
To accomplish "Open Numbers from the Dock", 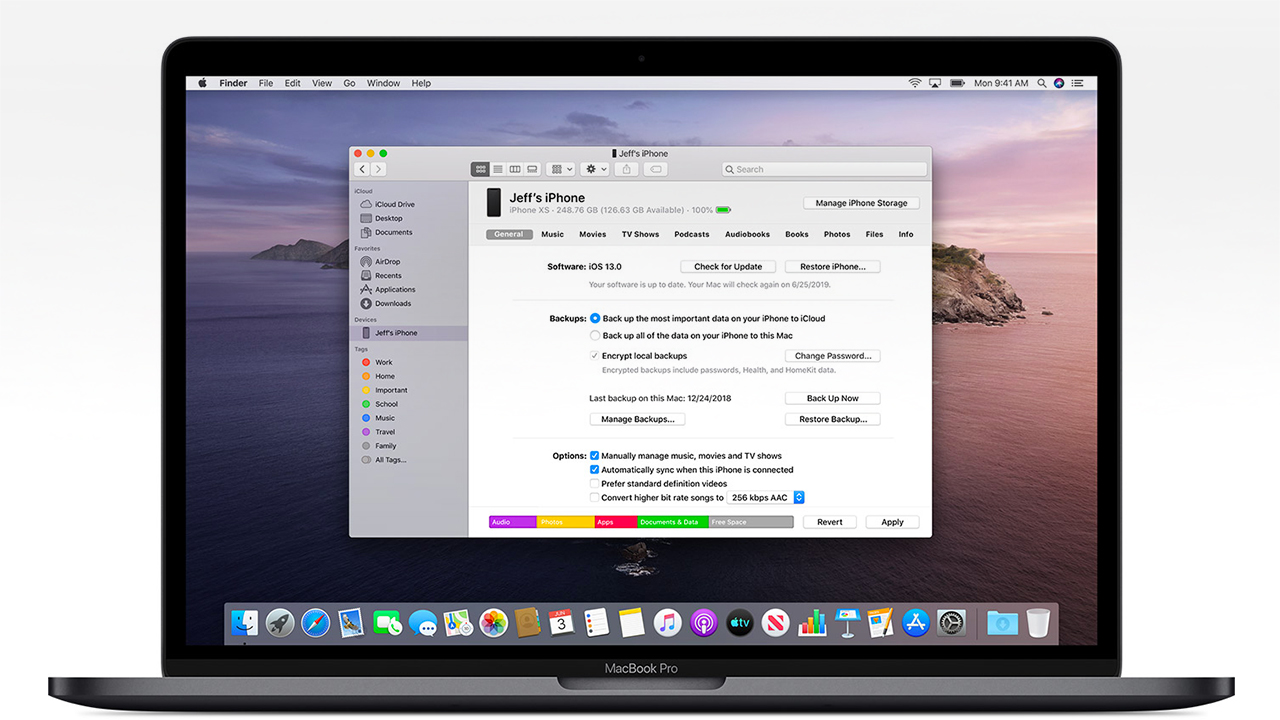I will tap(811, 623).
